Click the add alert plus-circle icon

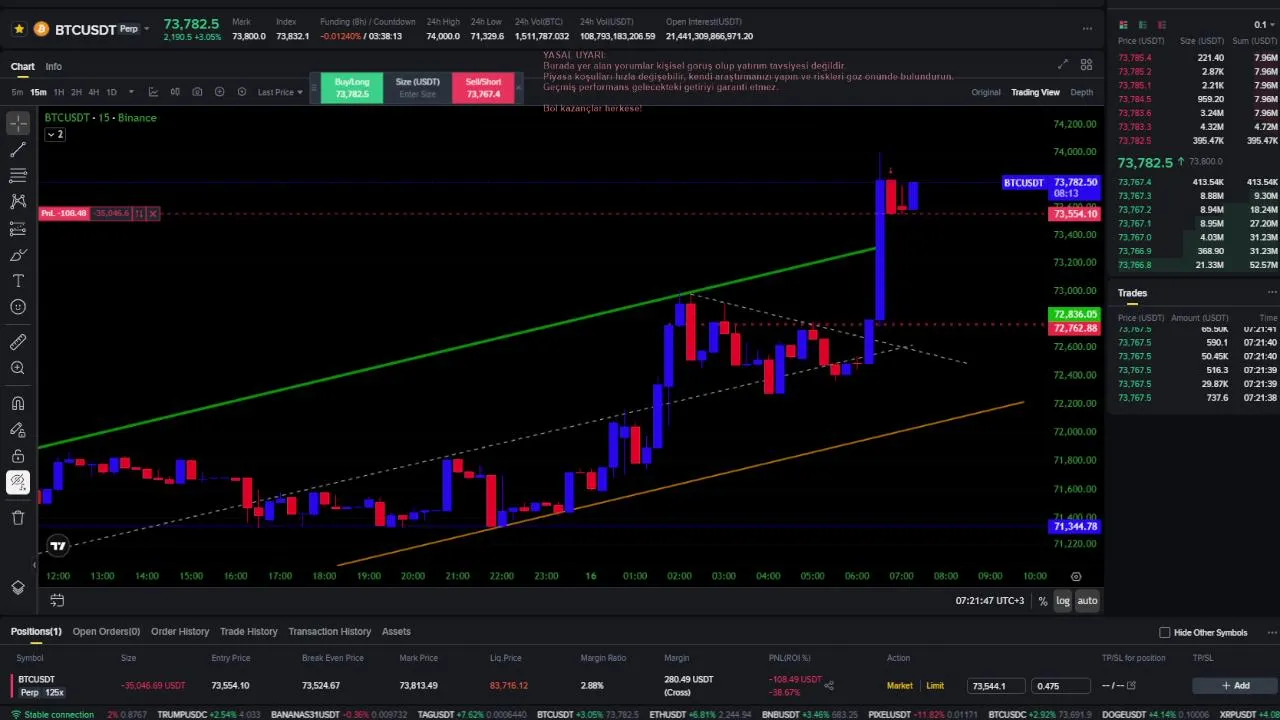click(x=219, y=92)
